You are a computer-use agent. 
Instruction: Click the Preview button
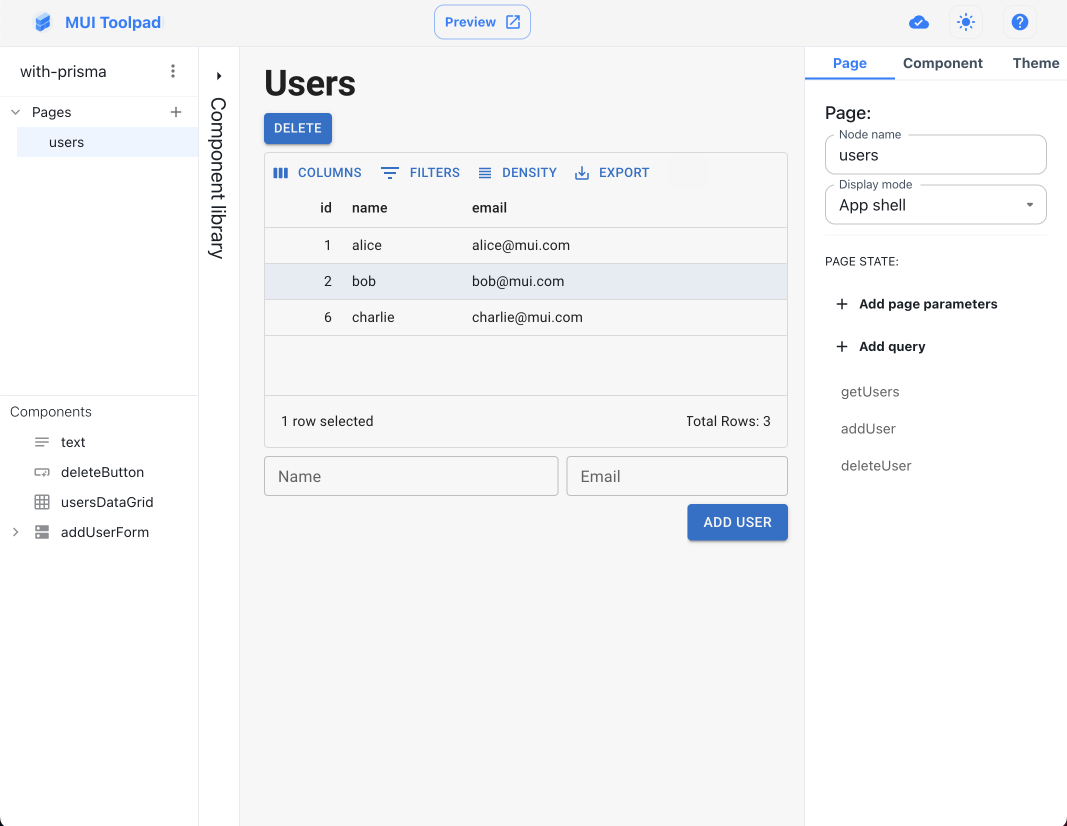(482, 22)
